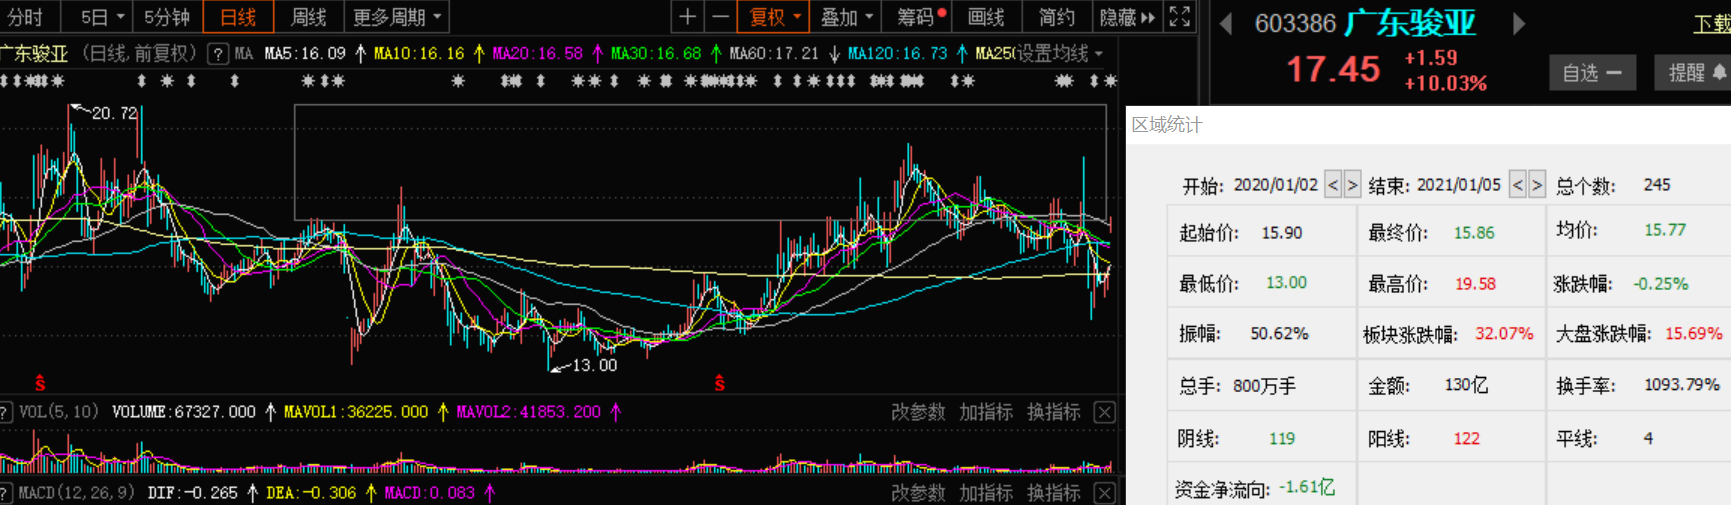Open the MA help question mark icon

pyautogui.click(x=217, y=54)
